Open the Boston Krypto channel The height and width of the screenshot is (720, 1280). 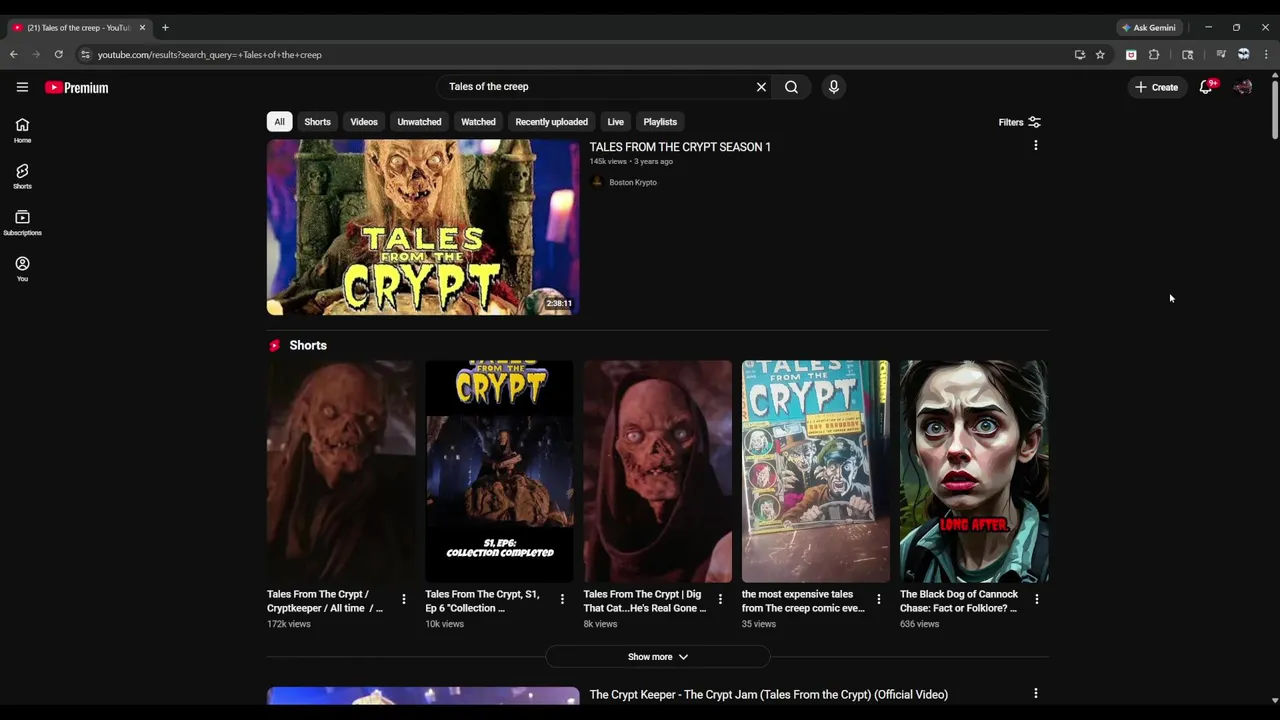coord(633,182)
